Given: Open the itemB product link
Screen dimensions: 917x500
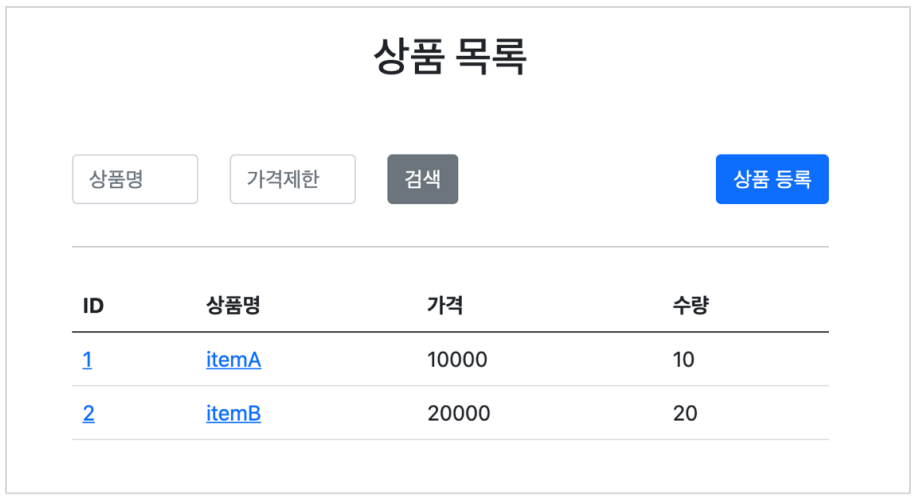Looking at the screenshot, I should [x=233, y=413].
